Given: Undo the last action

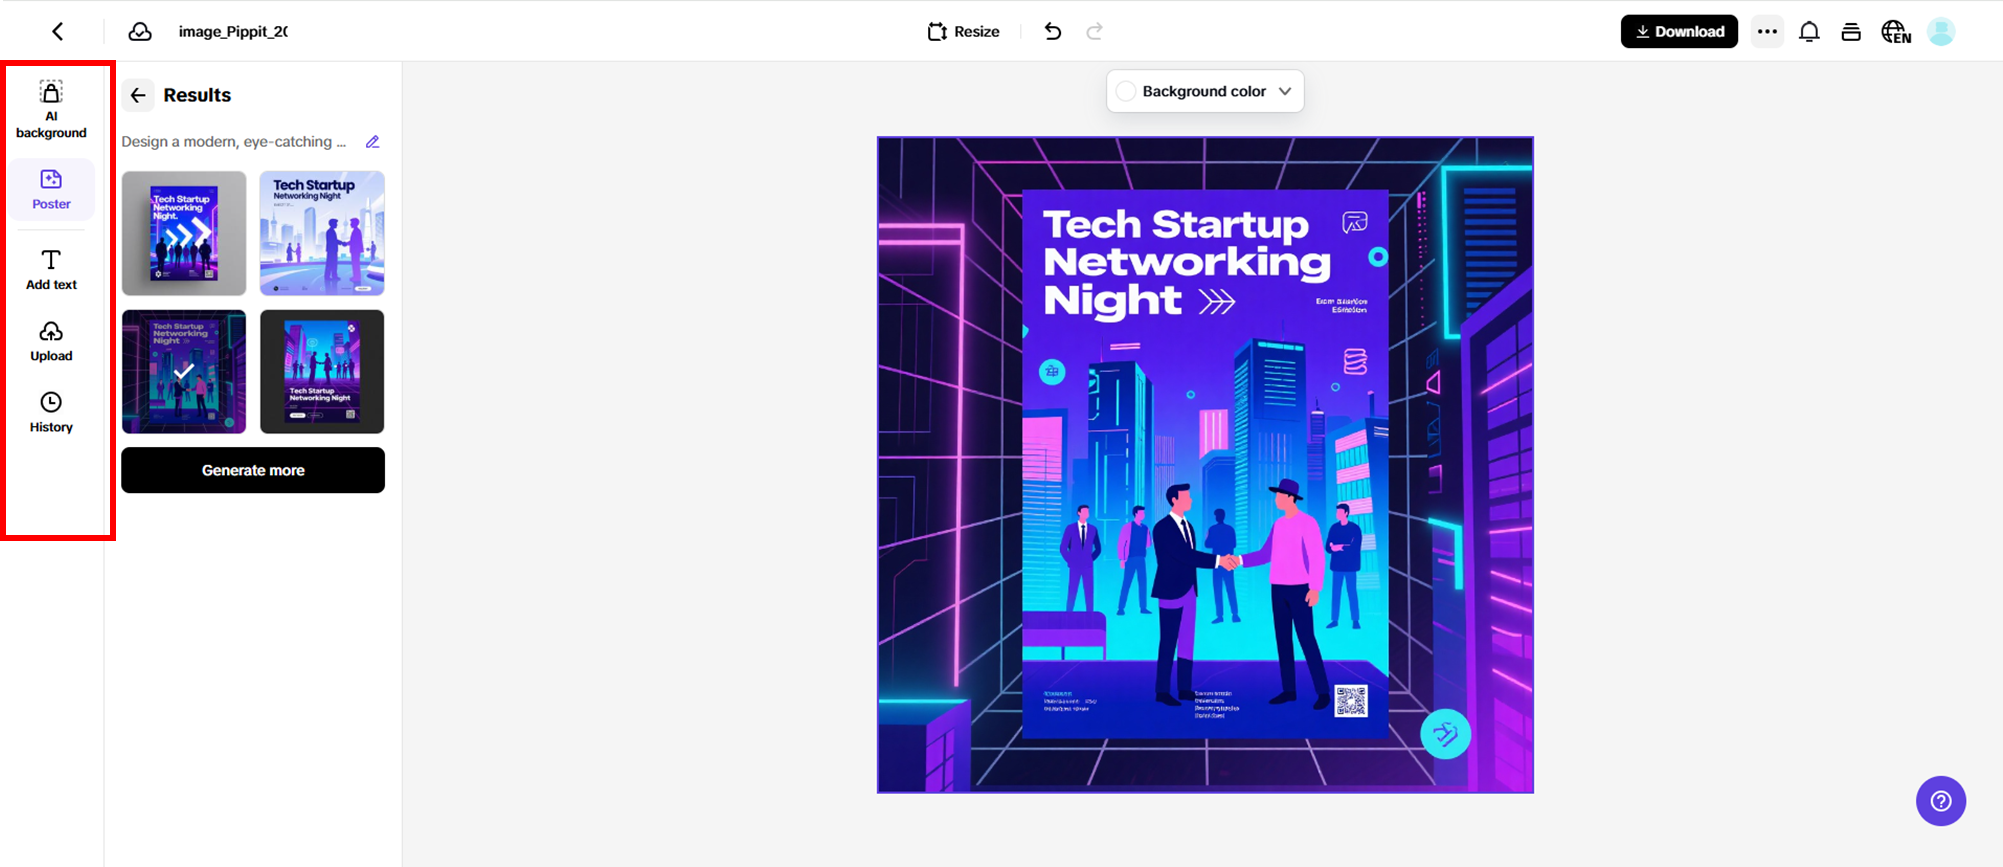Looking at the screenshot, I should point(1053,32).
